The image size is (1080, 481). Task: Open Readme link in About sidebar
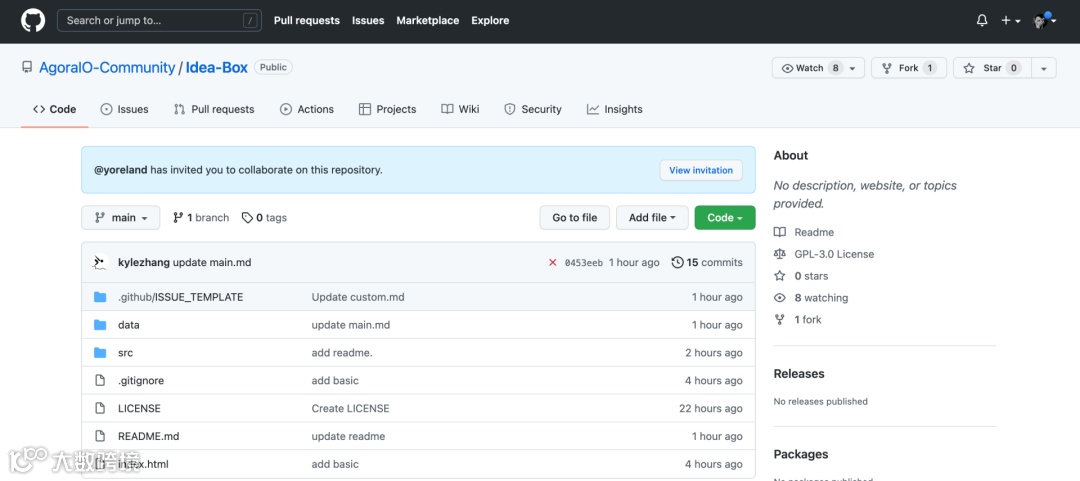click(804, 232)
